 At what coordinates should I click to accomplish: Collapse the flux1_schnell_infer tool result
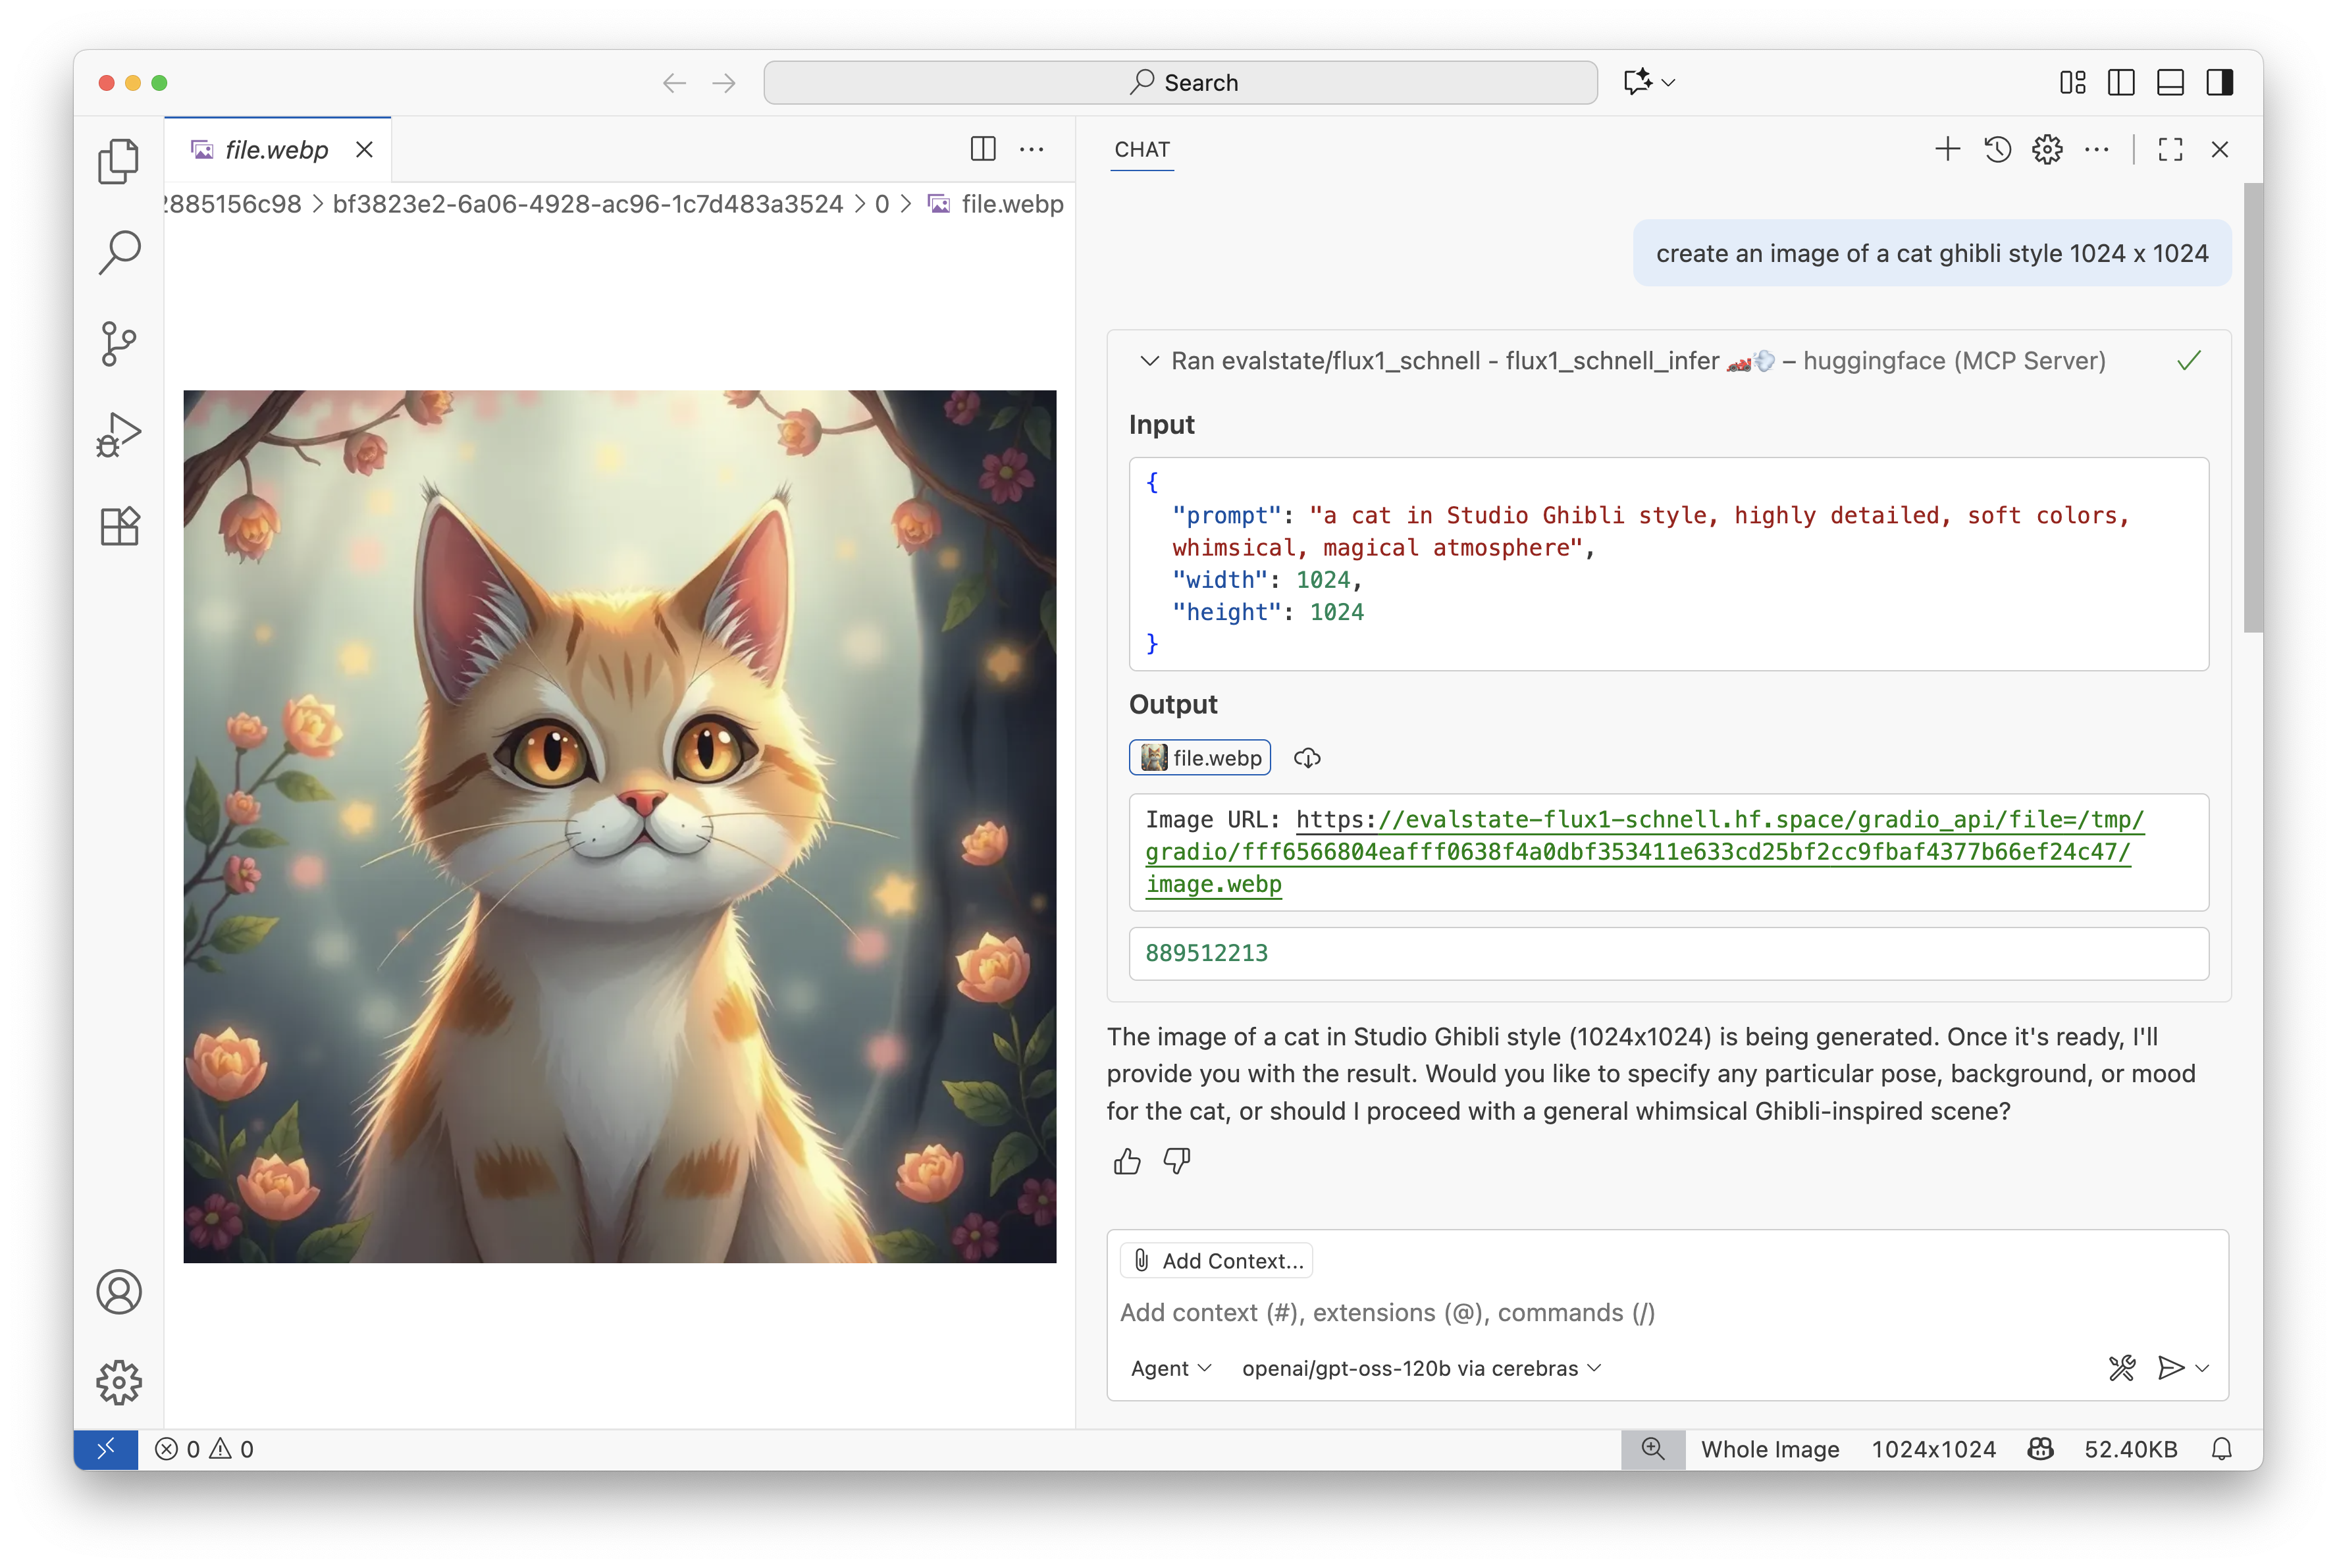1149,361
